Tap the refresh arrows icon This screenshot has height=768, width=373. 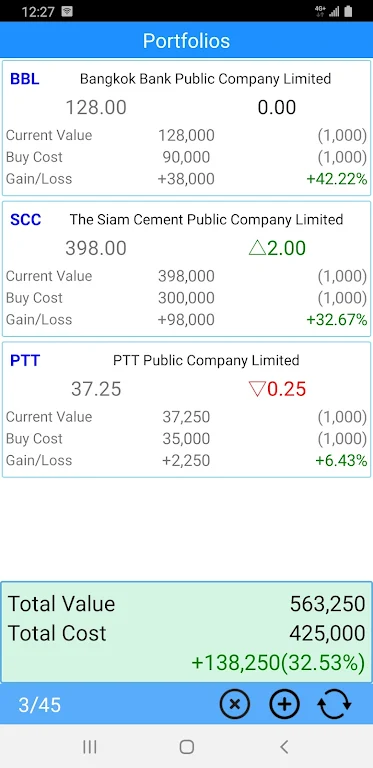pyautogui.click(x=334, y=704)
